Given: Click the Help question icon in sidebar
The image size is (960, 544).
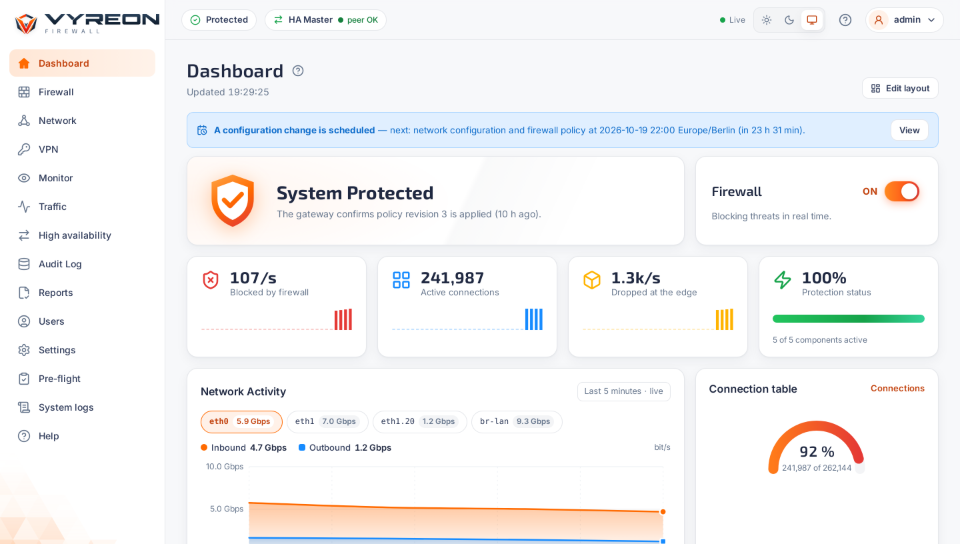Looking at the screenshot, I should pyautogui.click(x=24, y=436).
